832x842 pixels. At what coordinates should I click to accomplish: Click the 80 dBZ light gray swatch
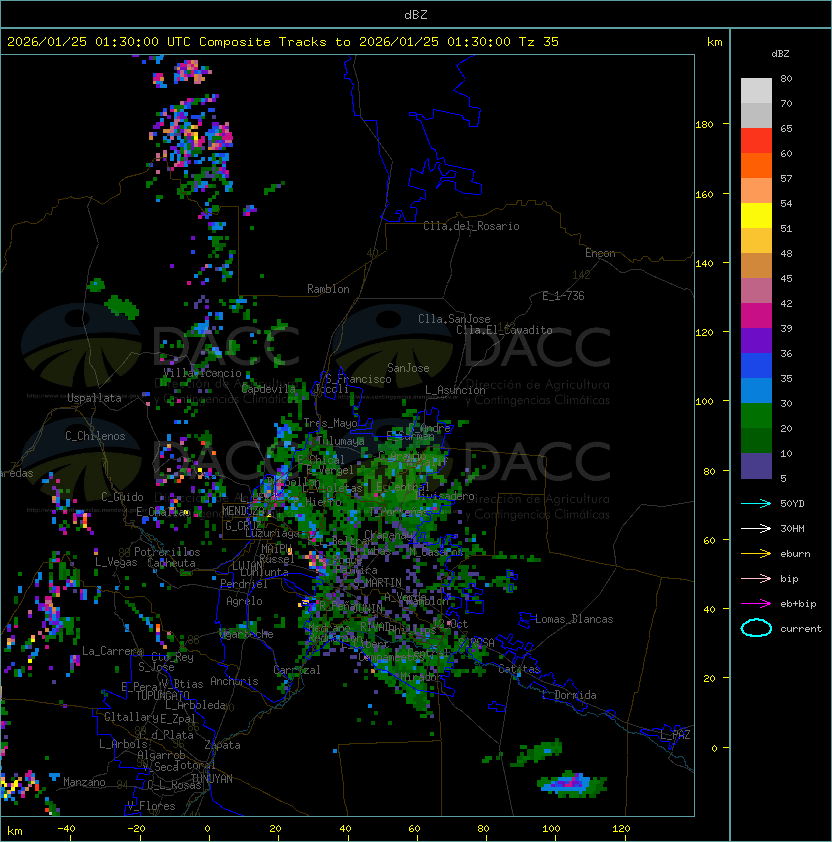(756, 91)
